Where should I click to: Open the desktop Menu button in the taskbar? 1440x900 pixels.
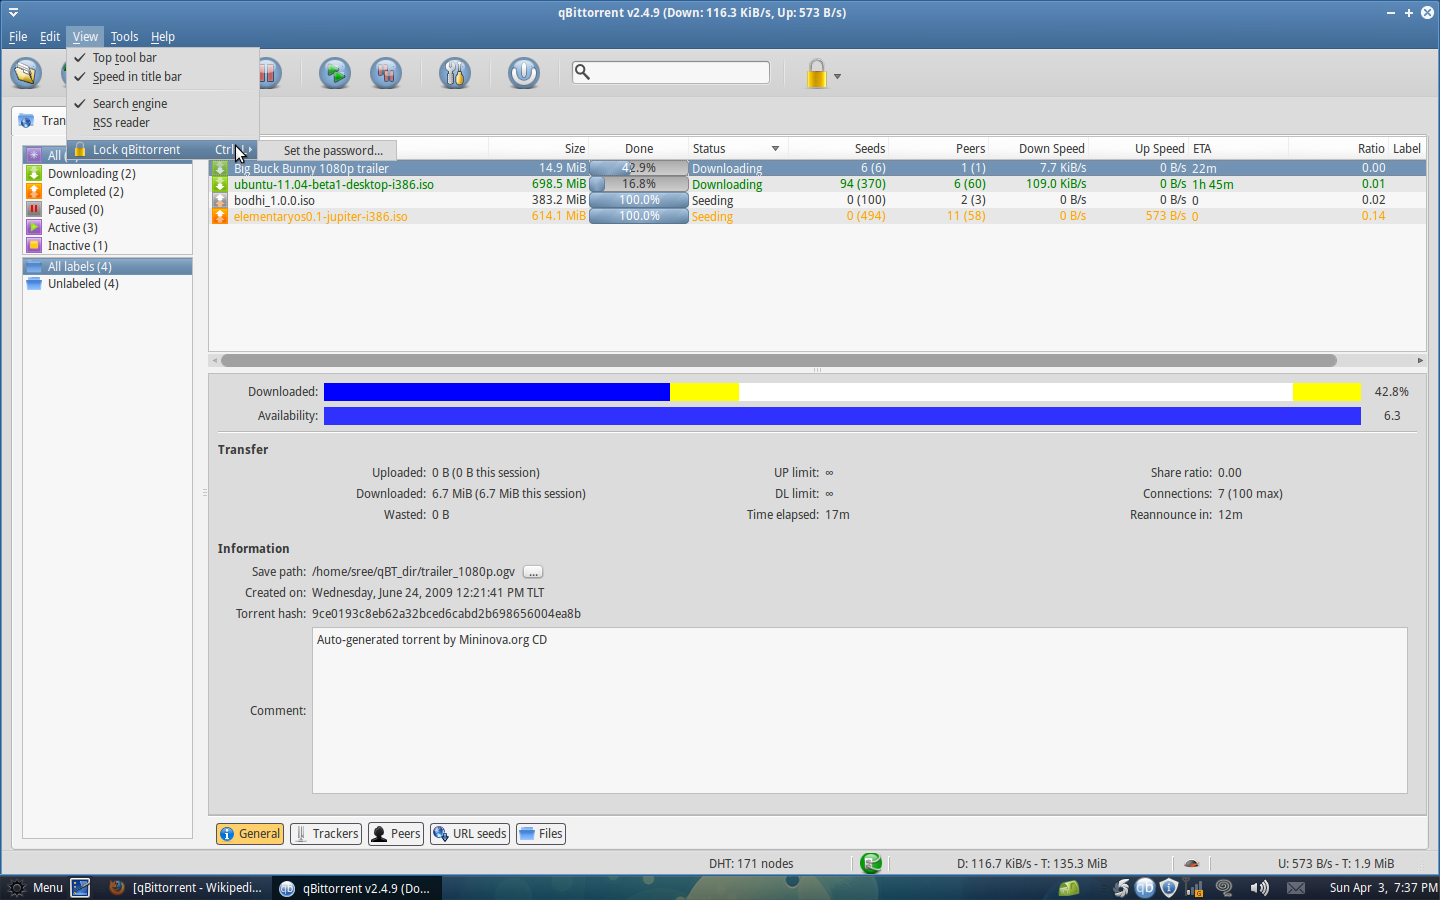[36, 888]
